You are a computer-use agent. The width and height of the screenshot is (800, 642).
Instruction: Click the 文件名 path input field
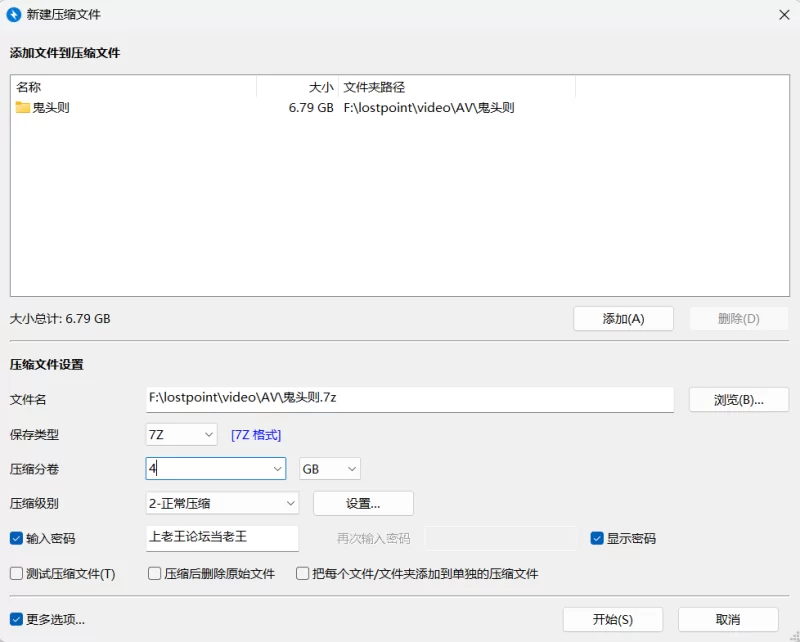[409, 398]
